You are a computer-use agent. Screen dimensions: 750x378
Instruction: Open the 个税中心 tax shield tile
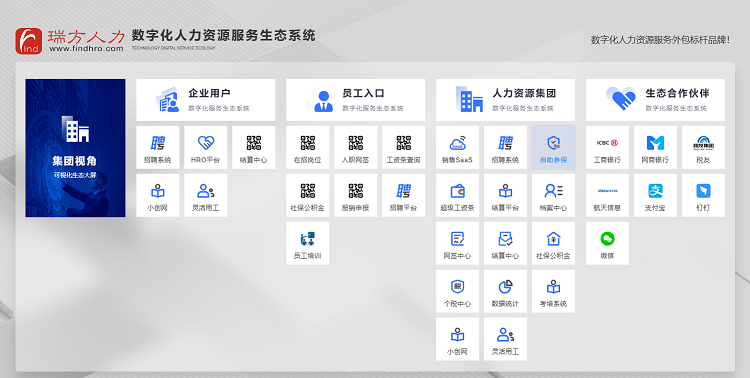click(x=457, y=291)
